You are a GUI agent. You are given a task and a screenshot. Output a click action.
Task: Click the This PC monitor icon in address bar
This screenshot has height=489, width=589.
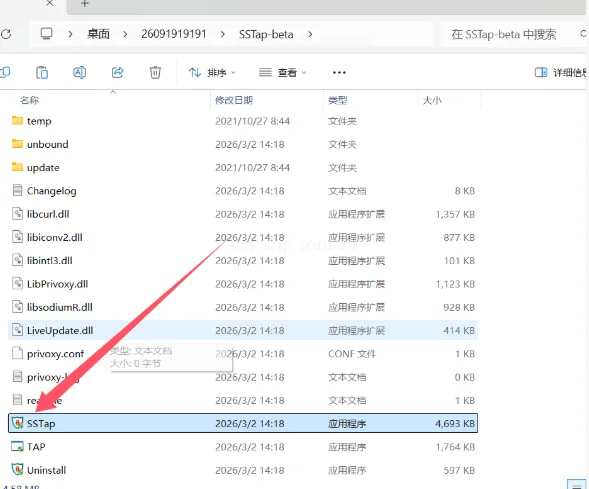[x=47, y=34]
